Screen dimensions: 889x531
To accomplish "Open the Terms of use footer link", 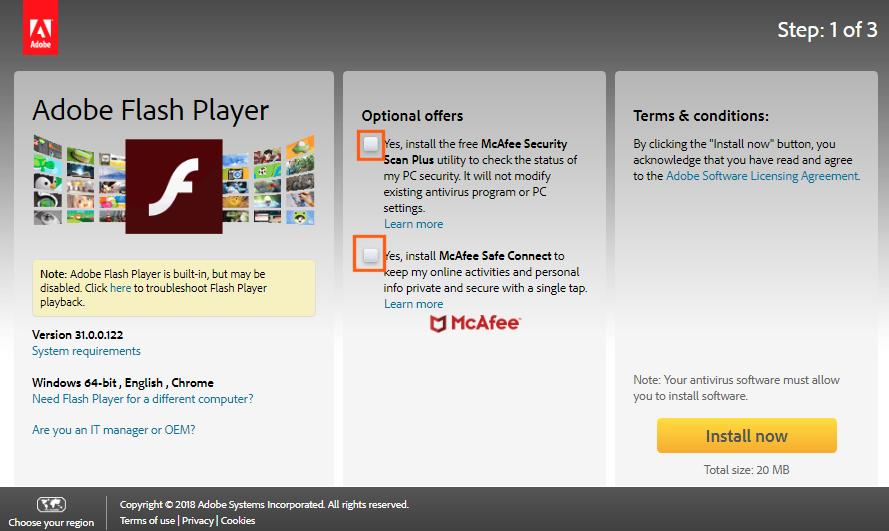I will click(x=147, y=520).
